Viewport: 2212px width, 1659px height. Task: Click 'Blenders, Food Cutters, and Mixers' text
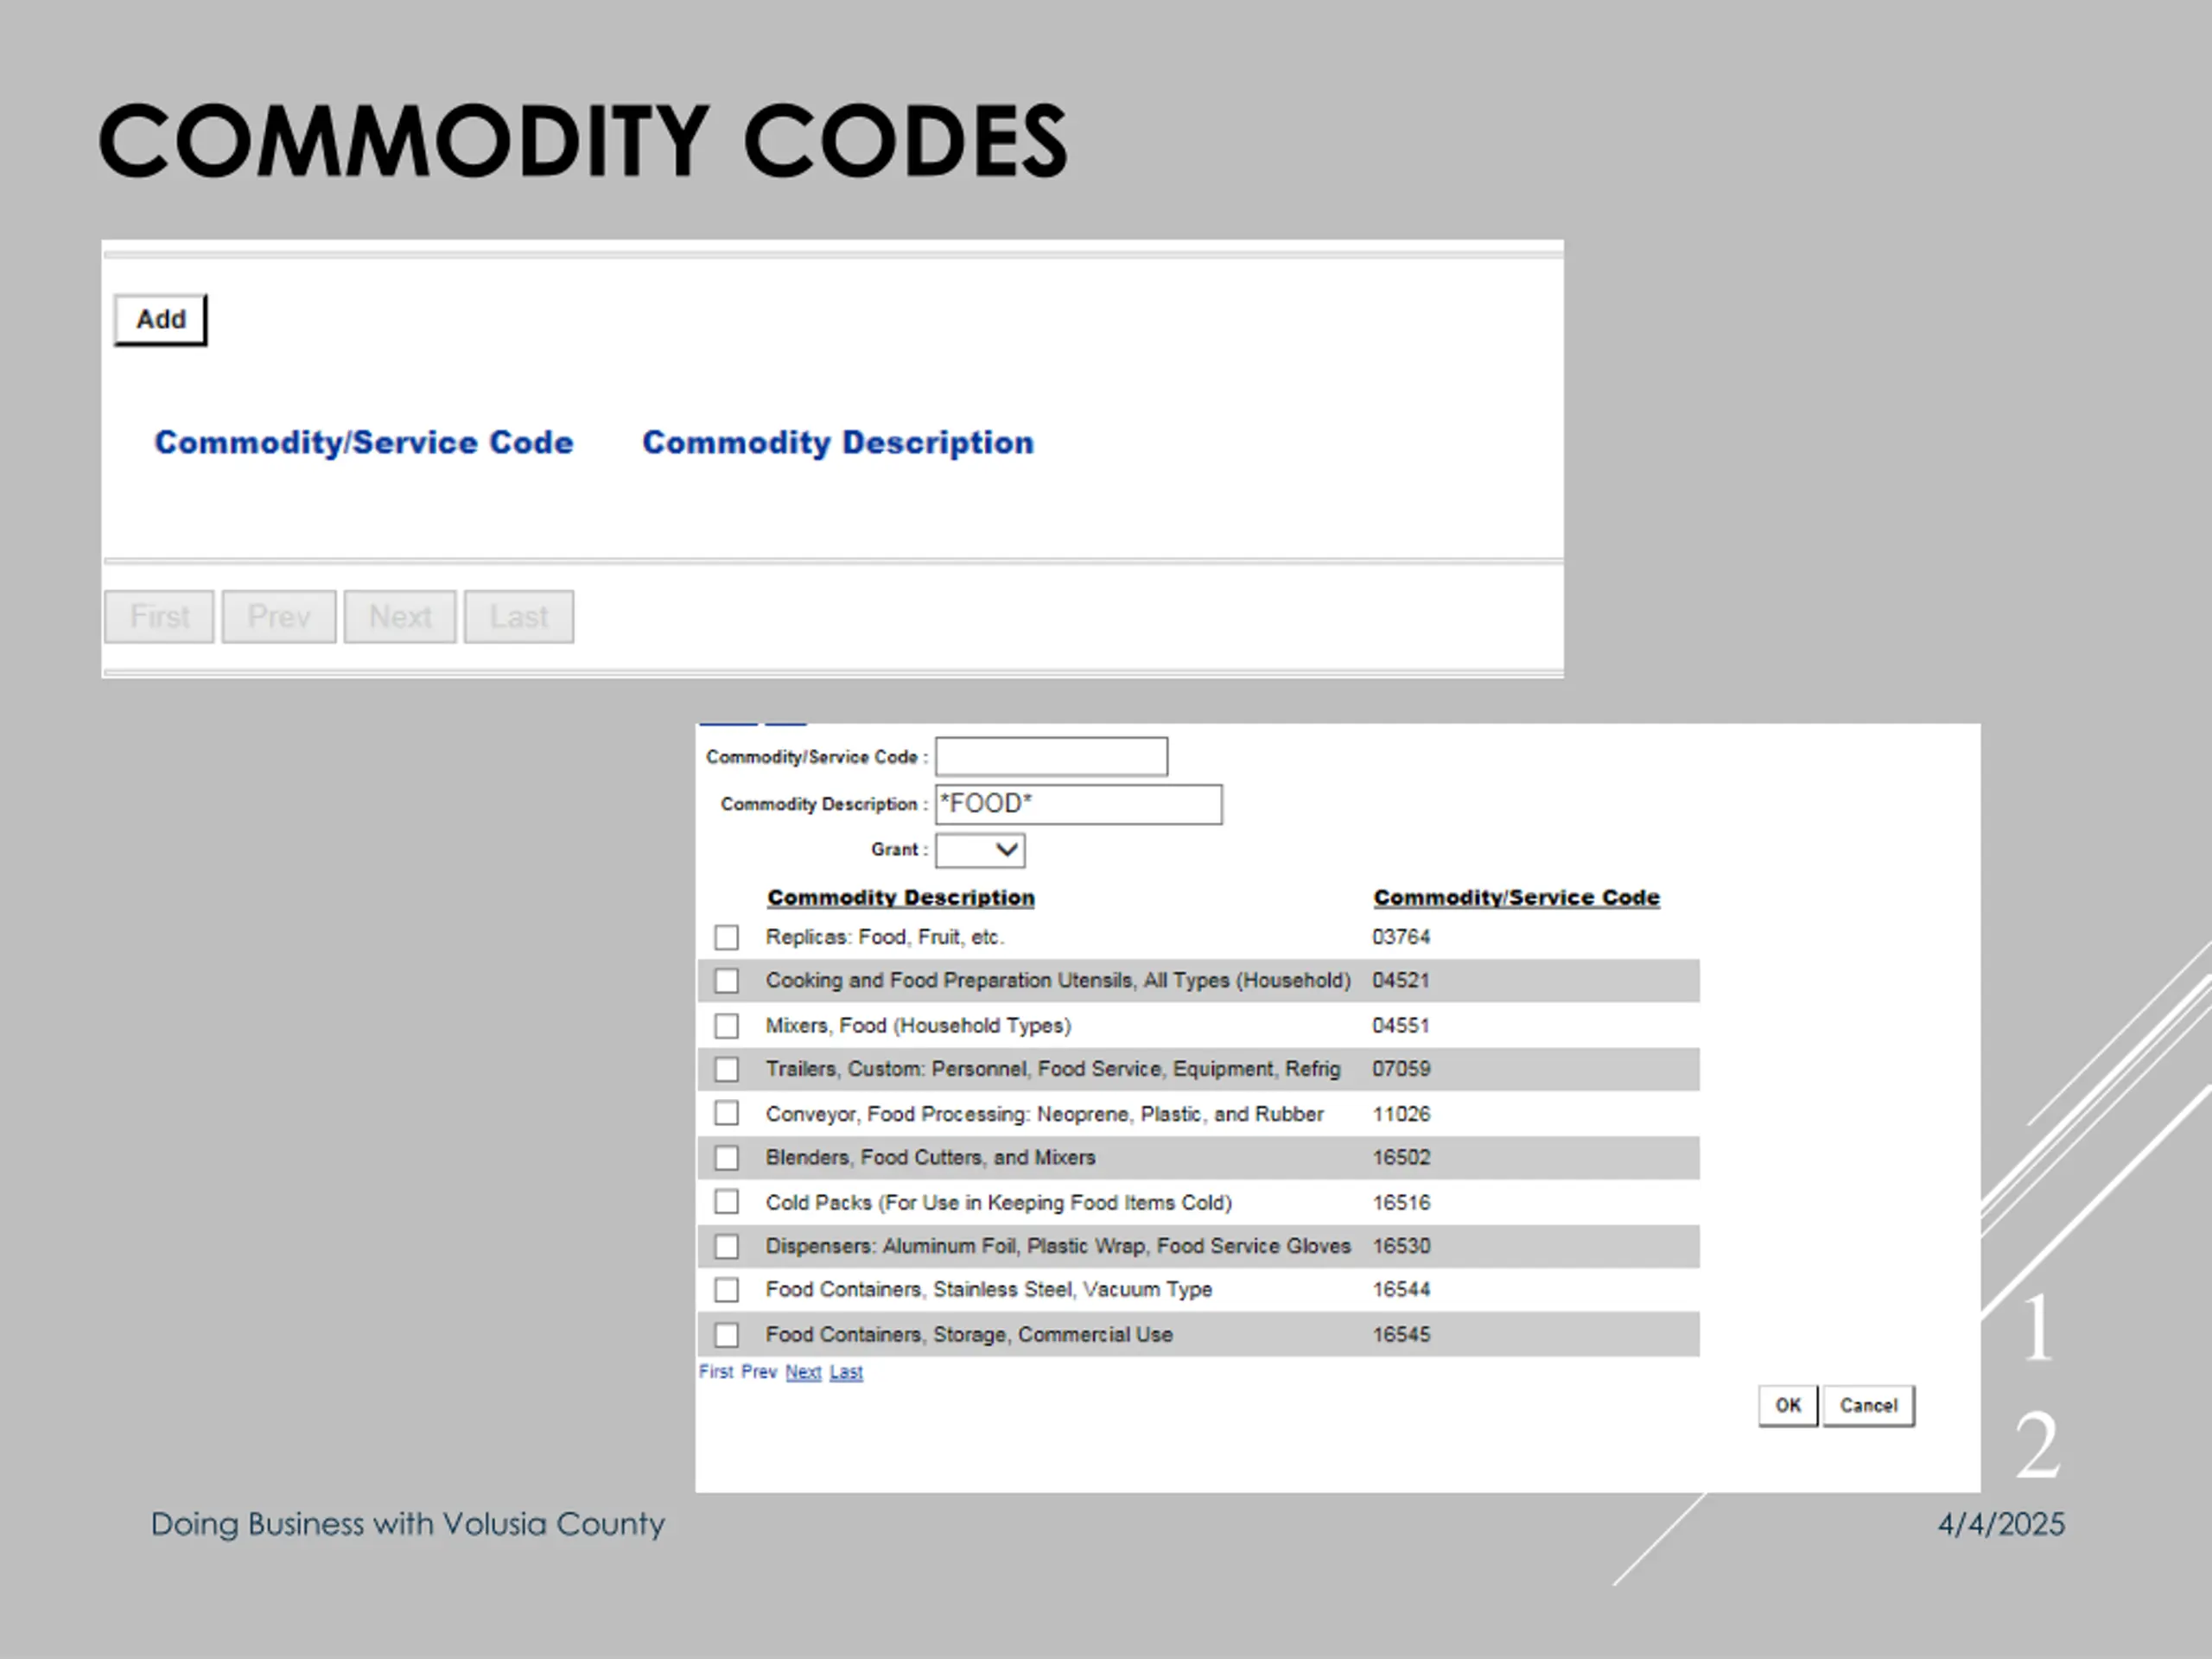click(931, 1158)
